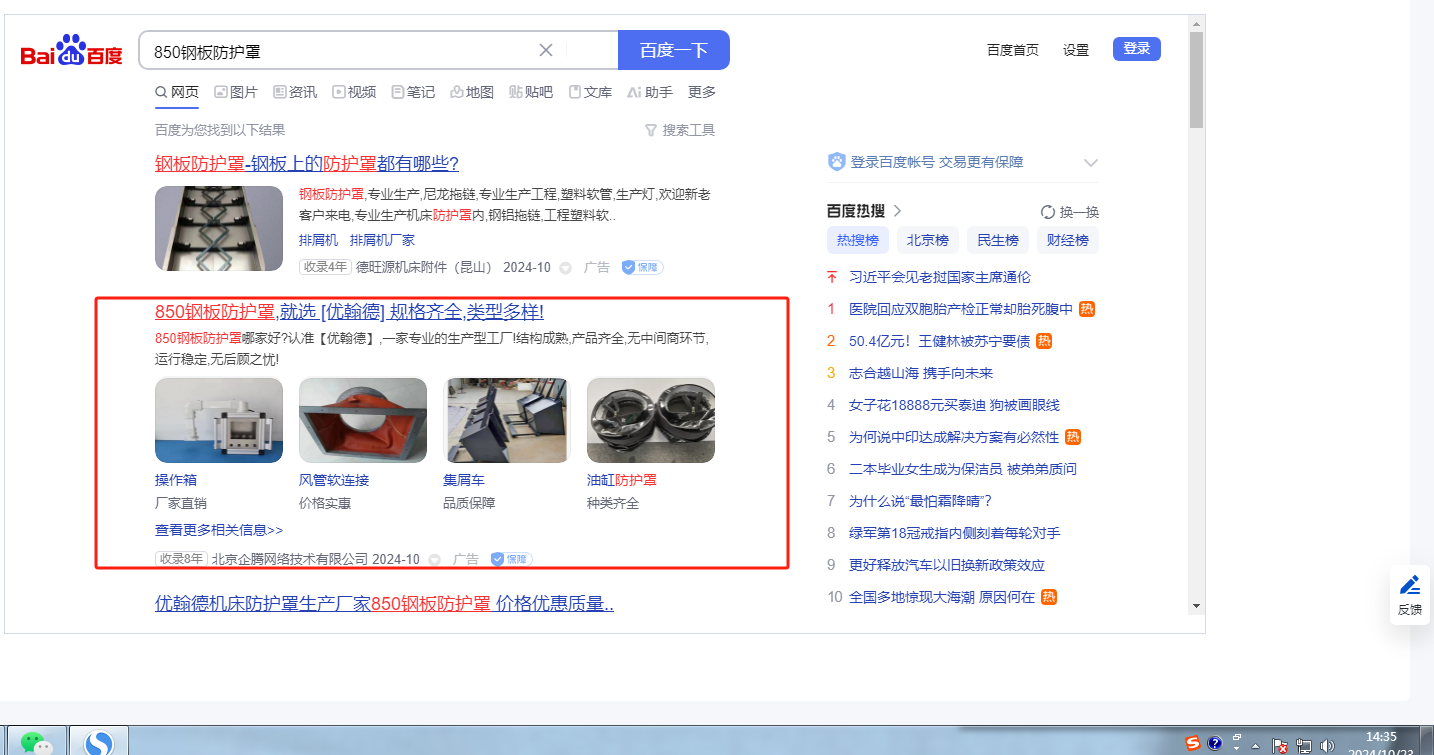This screenshot has width=1434, height=755.
Task: Click the 保障 badge on the 北京企腾 result
Action: click(511, 559)
